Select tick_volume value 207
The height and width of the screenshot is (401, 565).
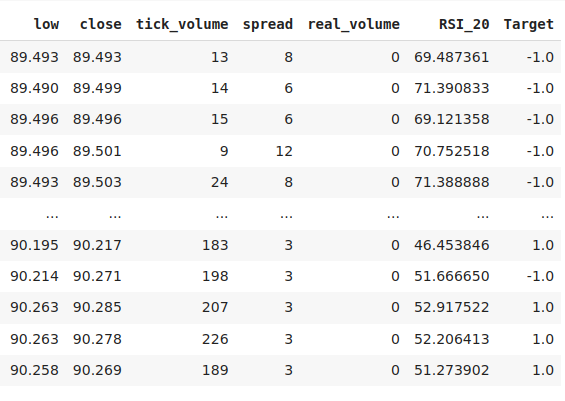(215, 307)
